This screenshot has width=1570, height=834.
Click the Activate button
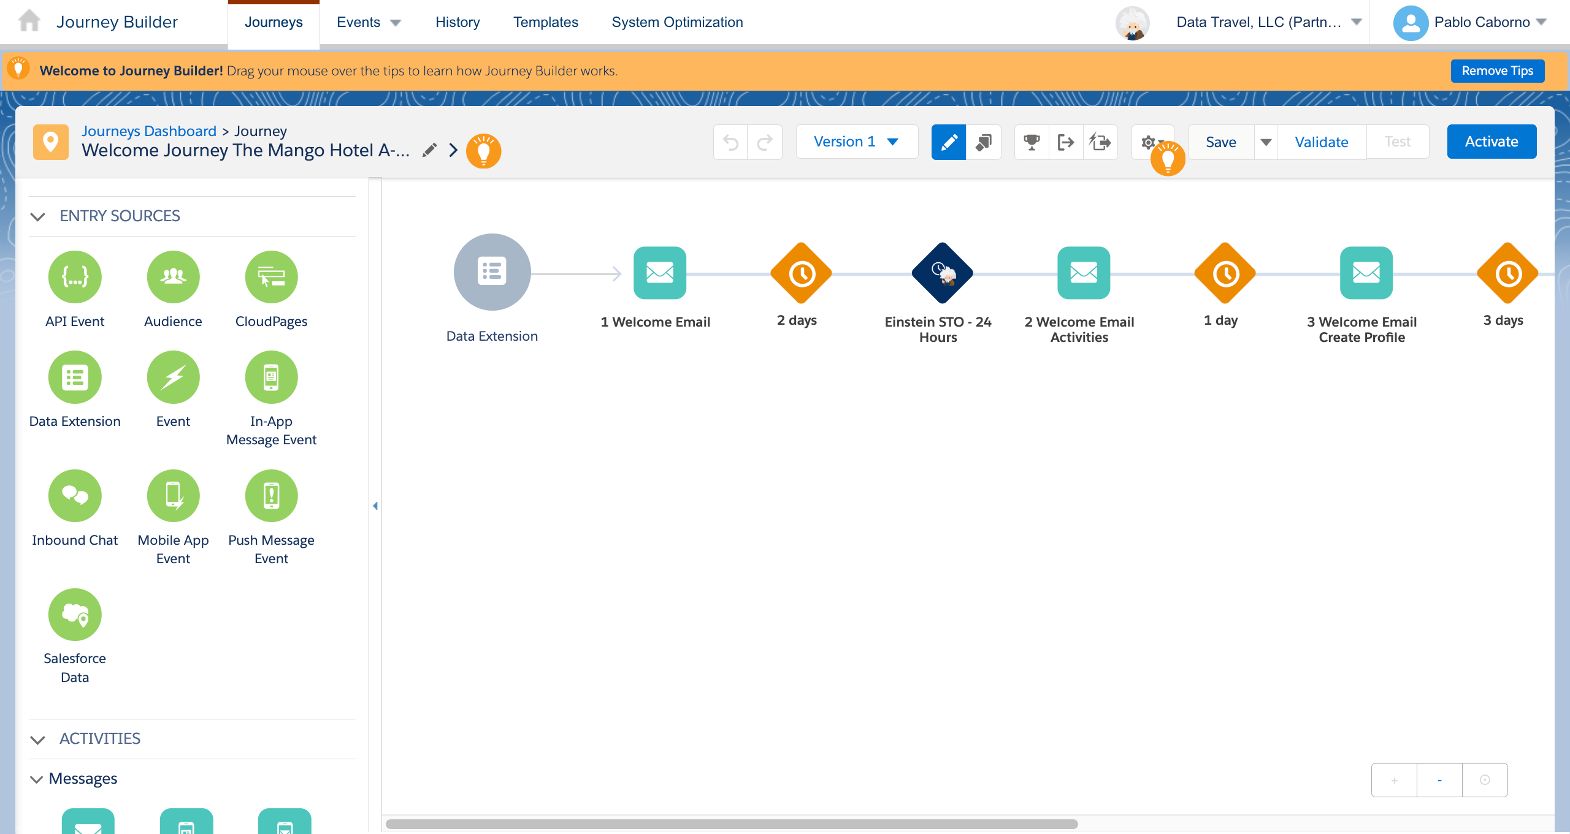pos(1492,142)
